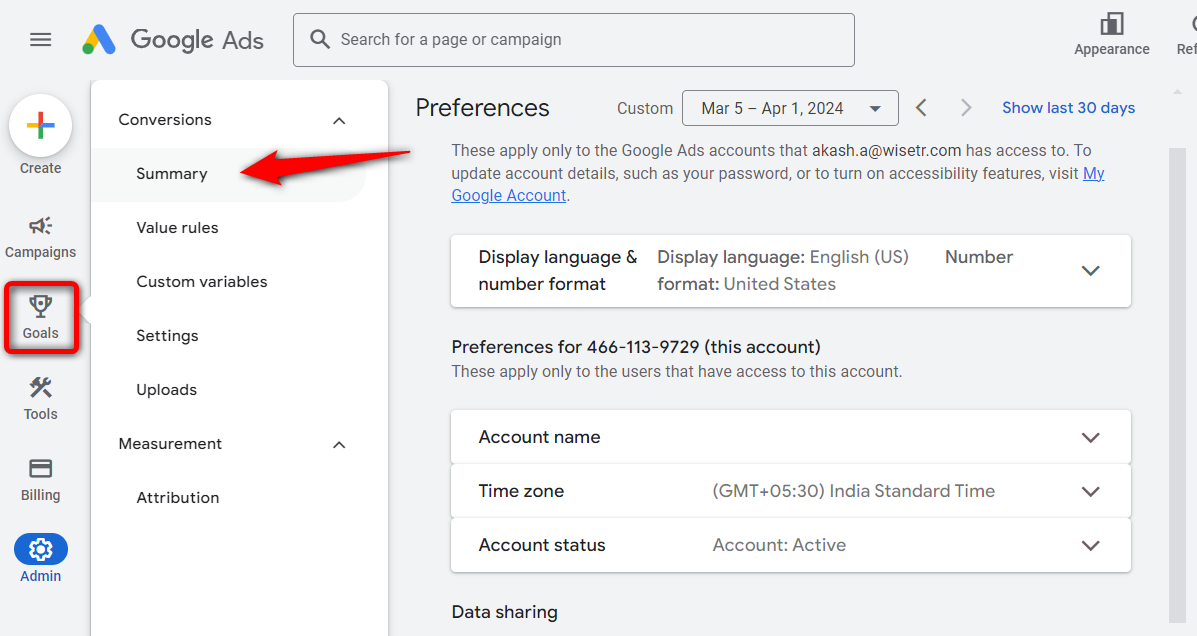Open Value rules menu item
The height and width of the screenshot is (636, 1197).
coord(177,228)
